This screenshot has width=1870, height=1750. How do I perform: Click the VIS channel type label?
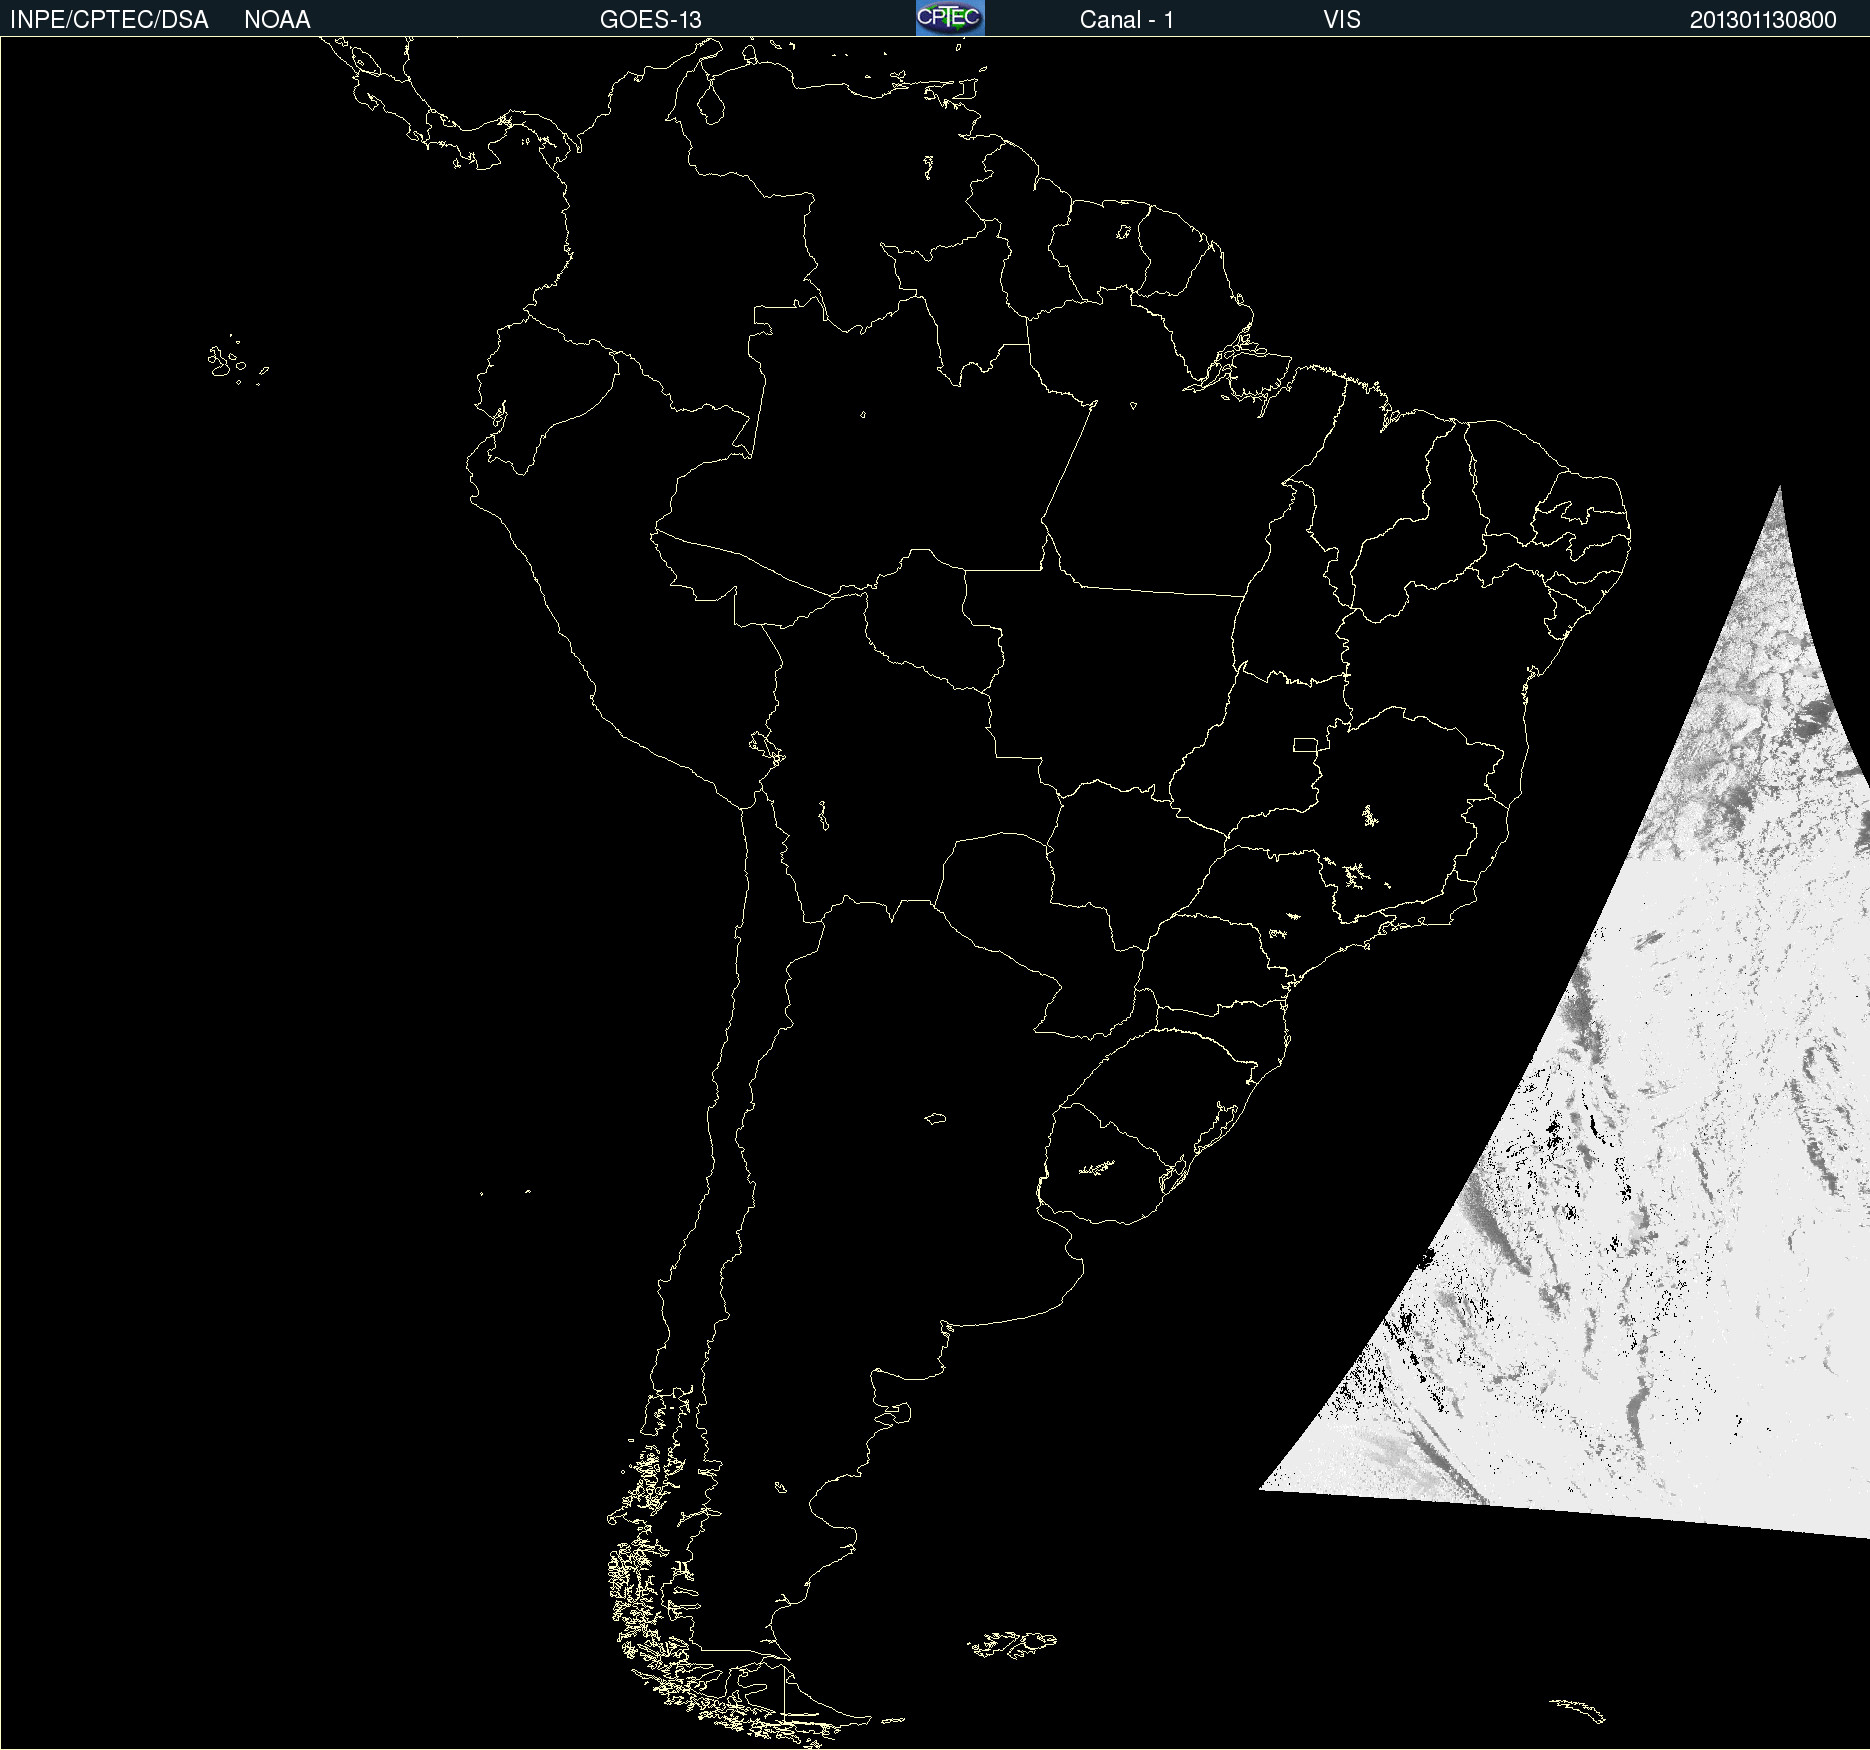point(1341,20)
